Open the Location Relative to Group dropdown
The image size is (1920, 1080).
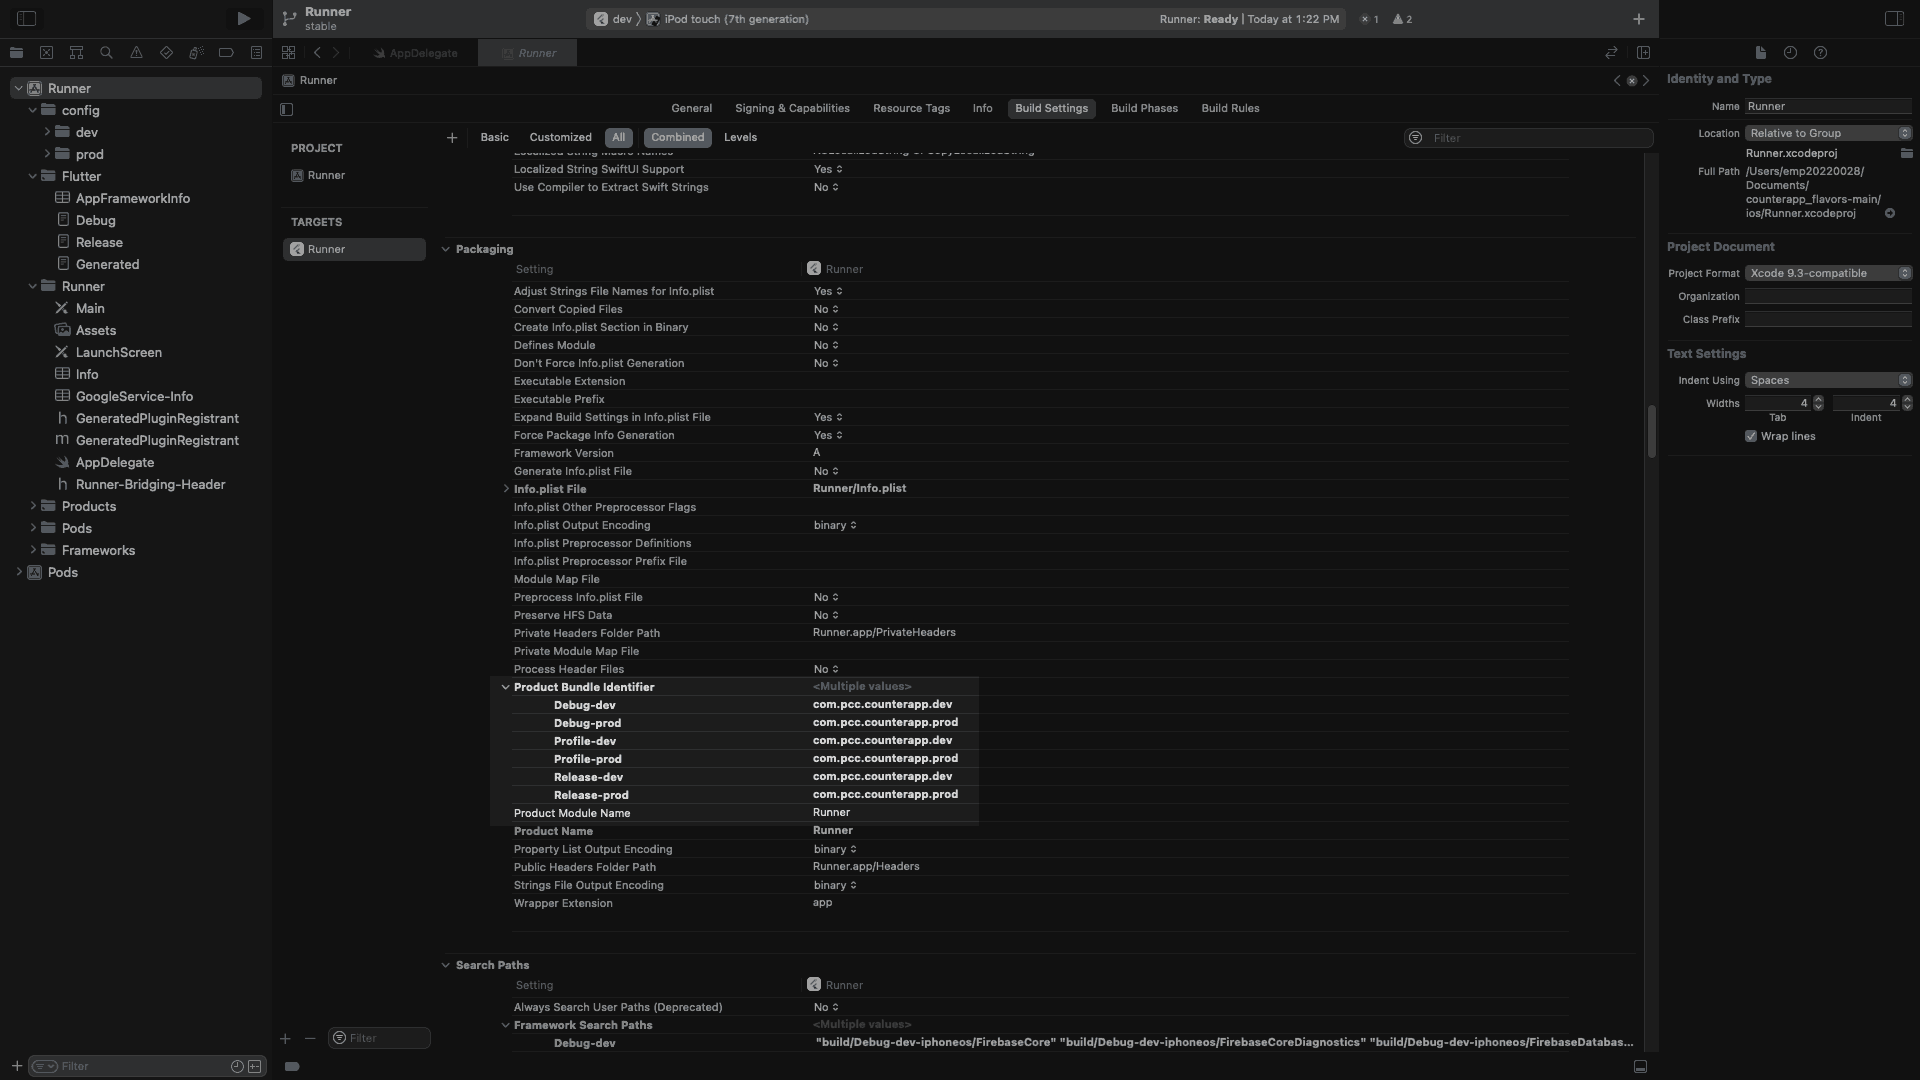pyautogui.click(x=1828, y=133)
